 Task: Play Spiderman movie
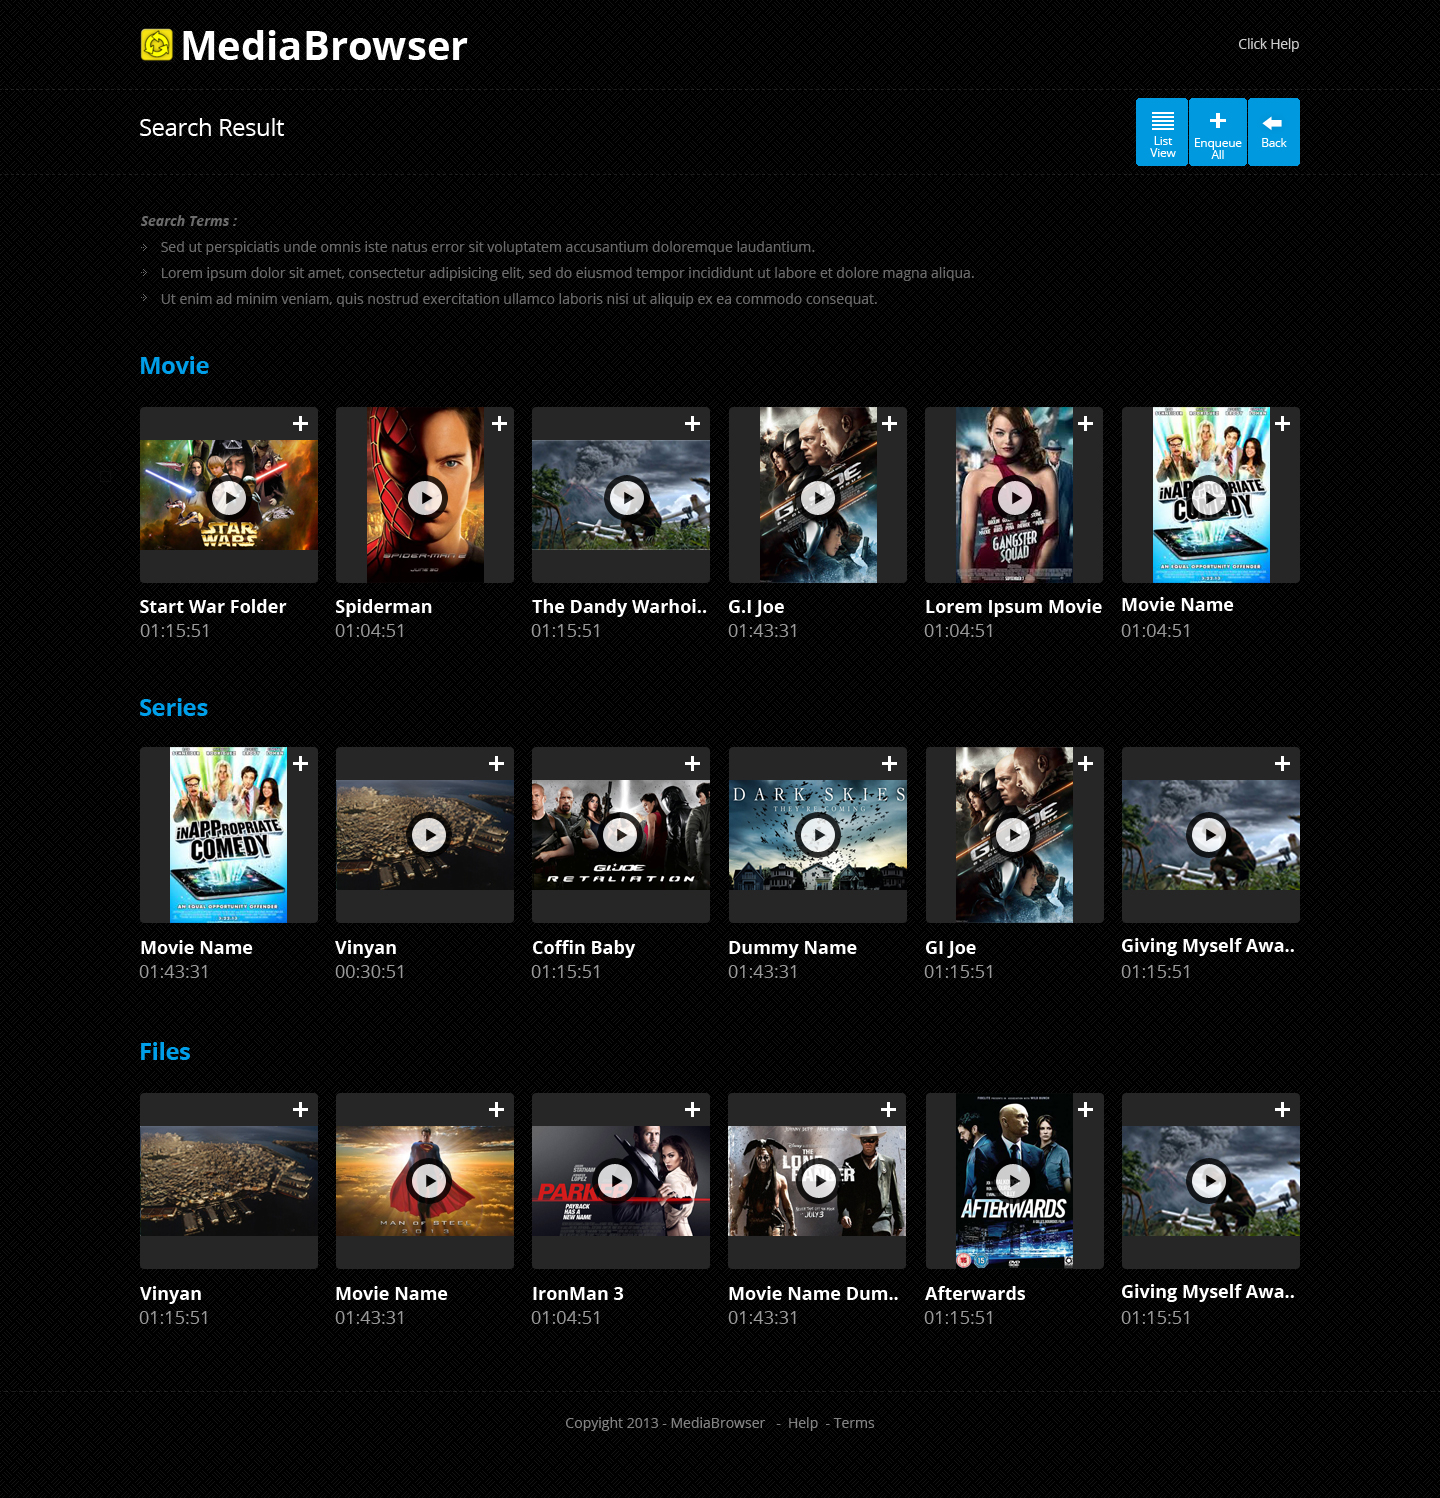point(426,497)
